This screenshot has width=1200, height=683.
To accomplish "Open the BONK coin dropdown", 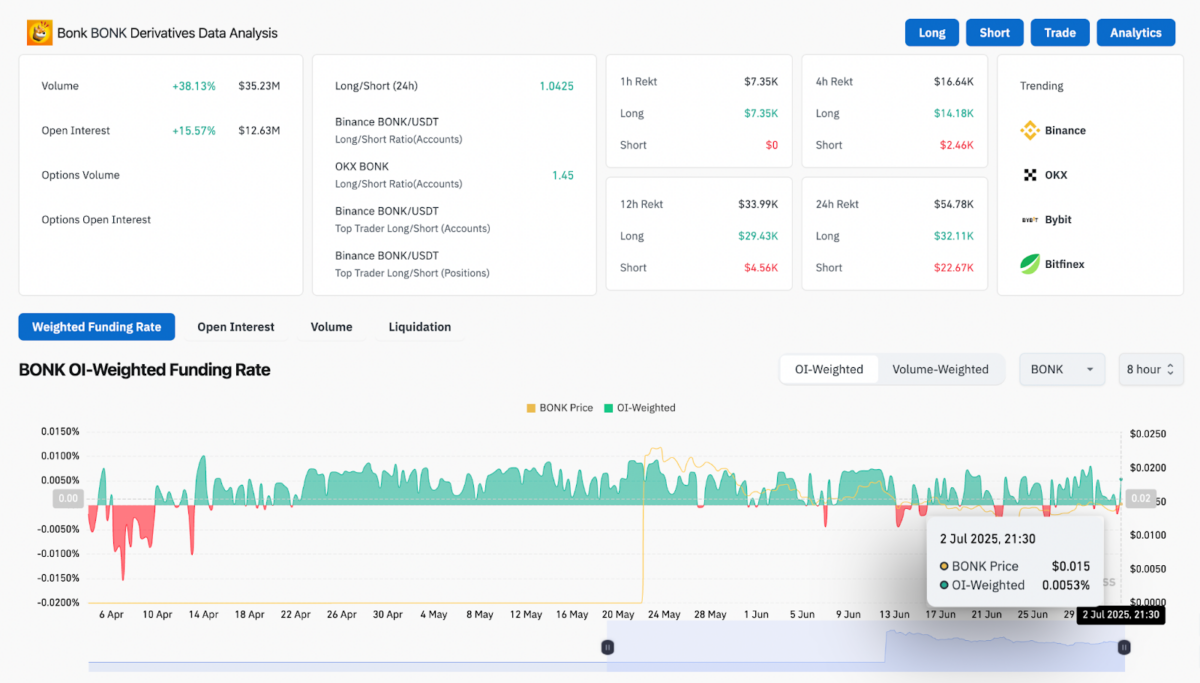I will [1061, 369].
